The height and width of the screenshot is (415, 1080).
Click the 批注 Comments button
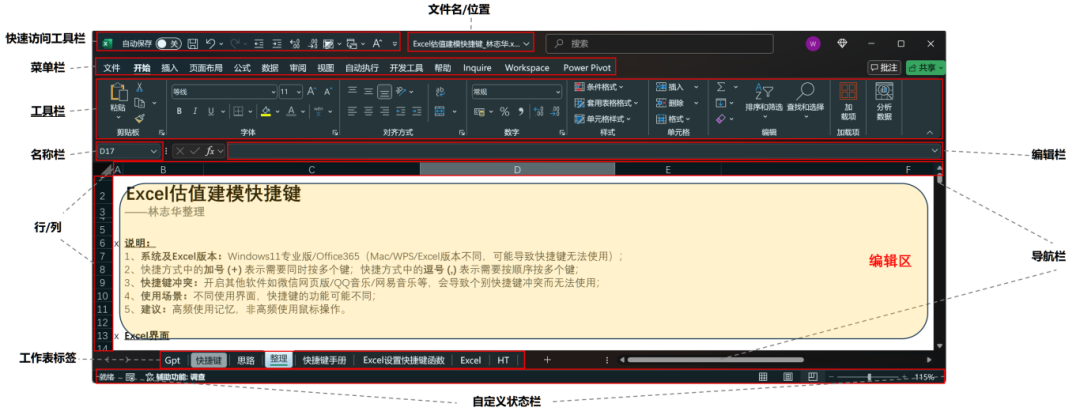tap(884, 67)
